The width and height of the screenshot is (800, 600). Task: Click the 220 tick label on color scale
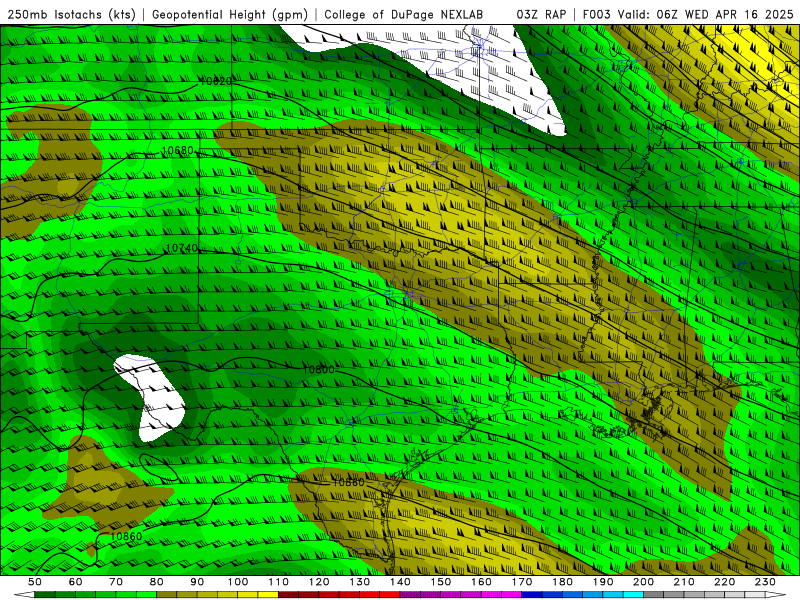coord(724,582)
